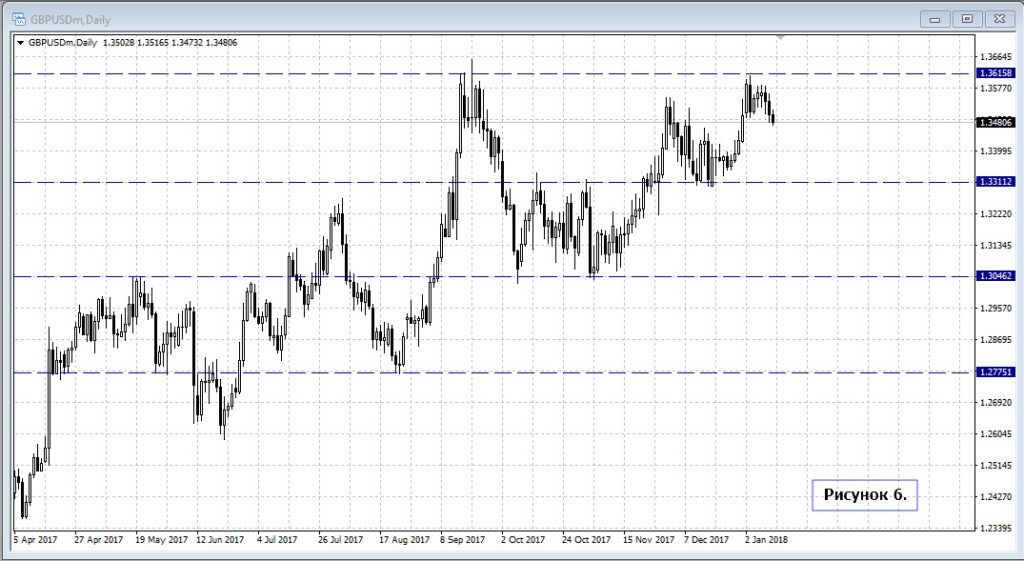This screenshot has height=561, width=1024.
Task: Open the GBPUSDm,Daily dropdown triangle in chart
Action: (x=20, y=42)
